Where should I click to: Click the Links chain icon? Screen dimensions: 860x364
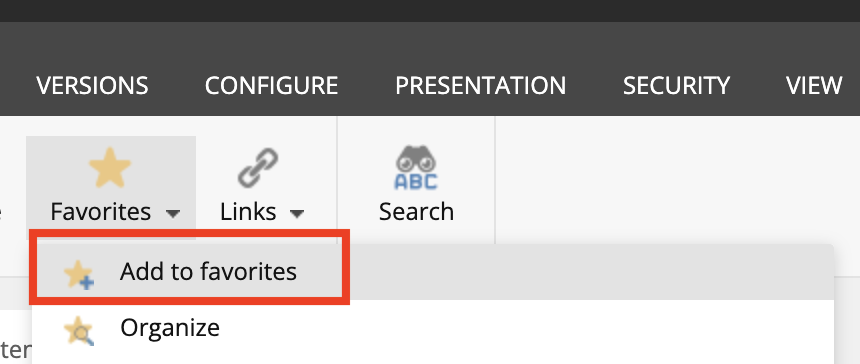click(x=258, y=168)
